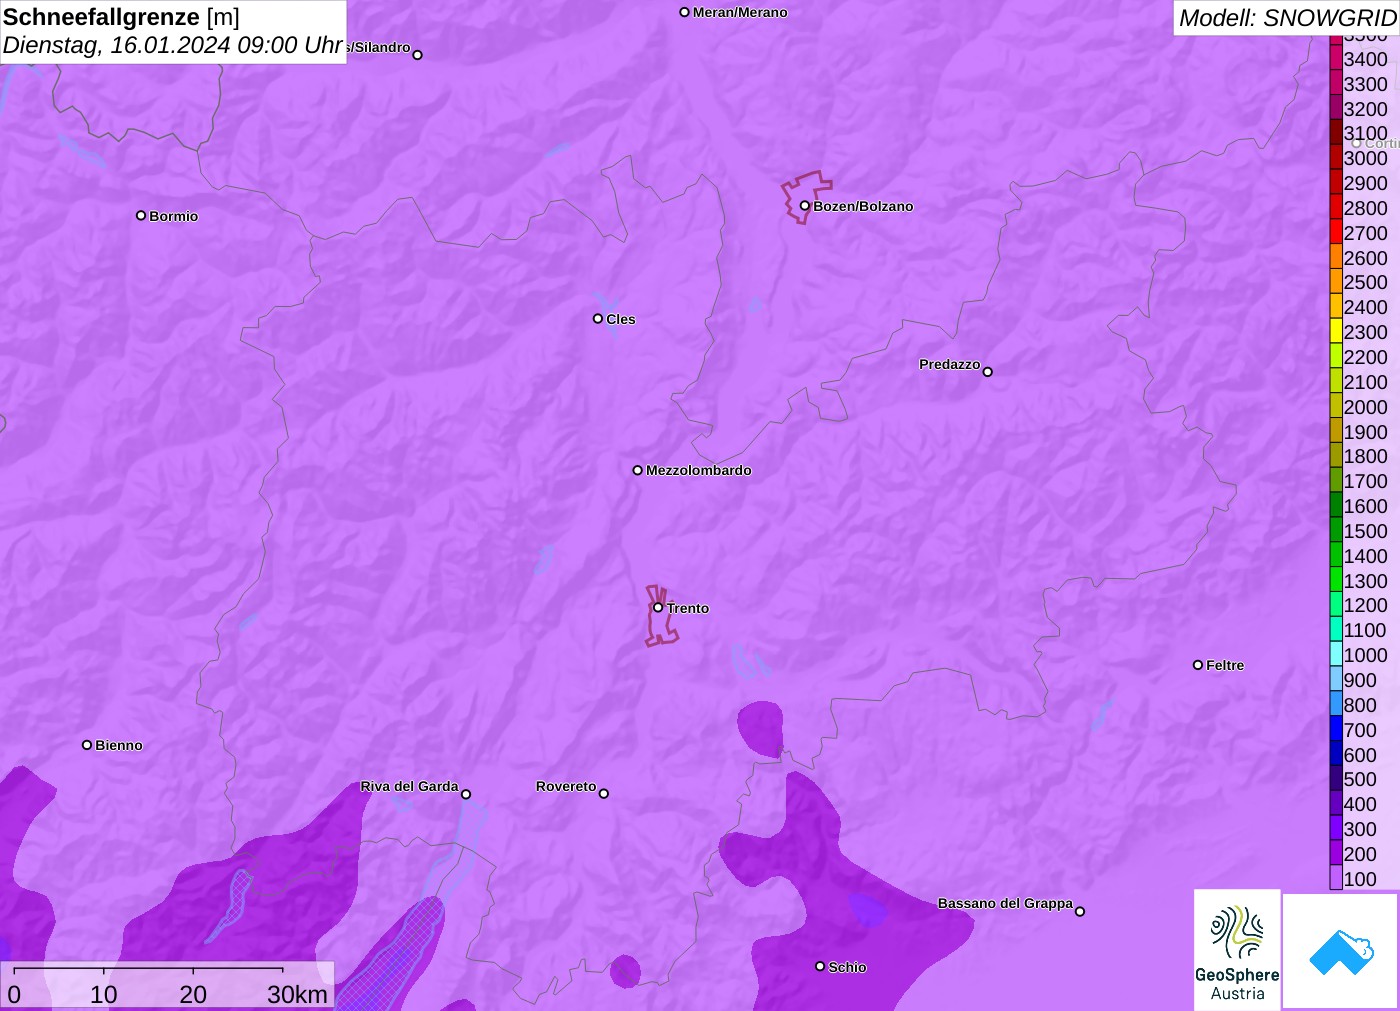Viewport: 1400px width, 1011px height.
Task: Click the legend value 400
Action: tap(1360, 804)
